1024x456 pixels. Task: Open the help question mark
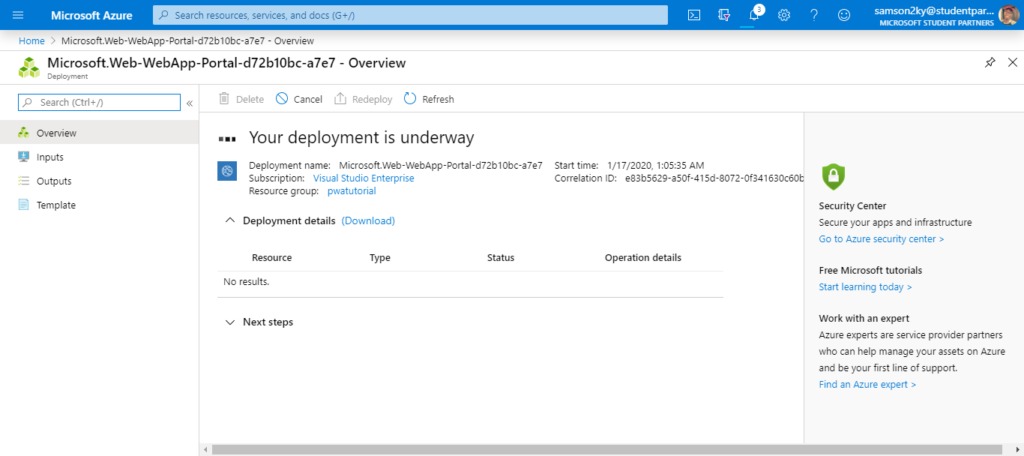point(814,15)
